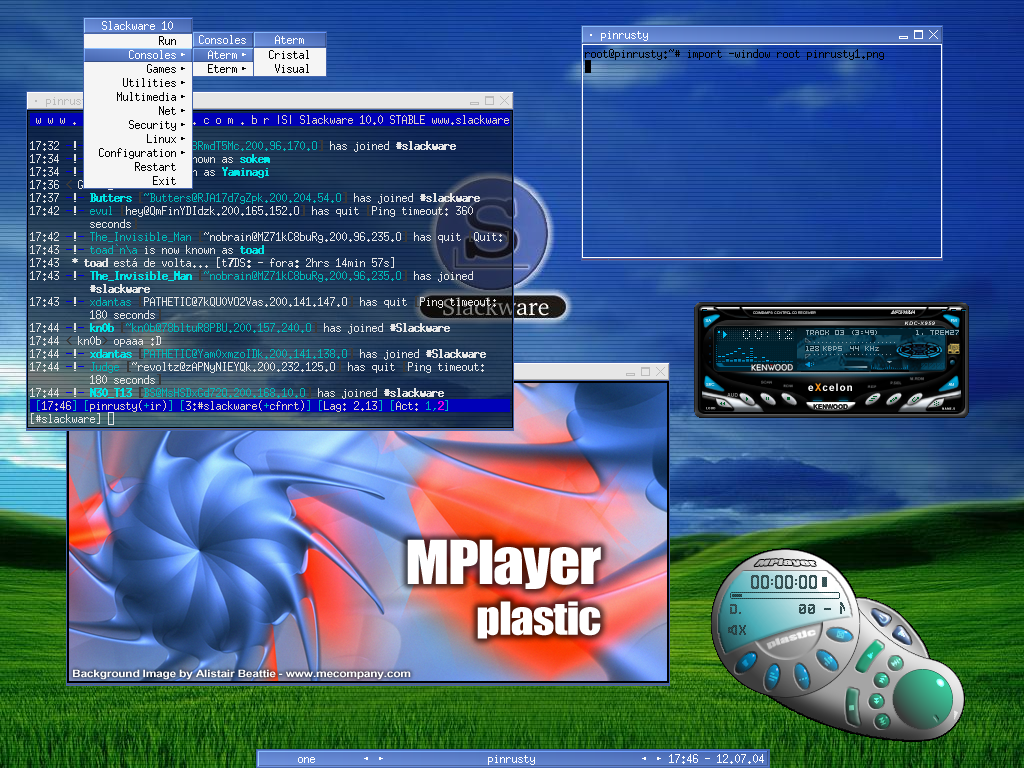The image size is (1024, 768).
Task: Pause playback on the Kenwood excelon player
Action: click(767, 399)
